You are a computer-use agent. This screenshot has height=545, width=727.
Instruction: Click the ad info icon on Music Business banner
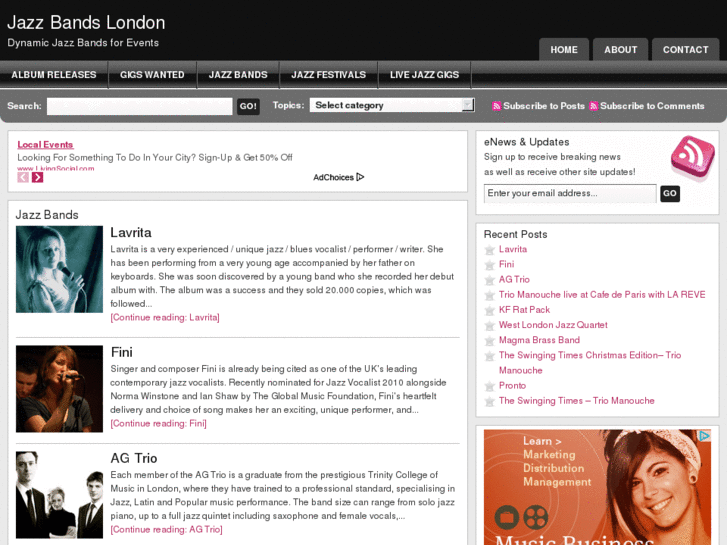coord(705,436)
